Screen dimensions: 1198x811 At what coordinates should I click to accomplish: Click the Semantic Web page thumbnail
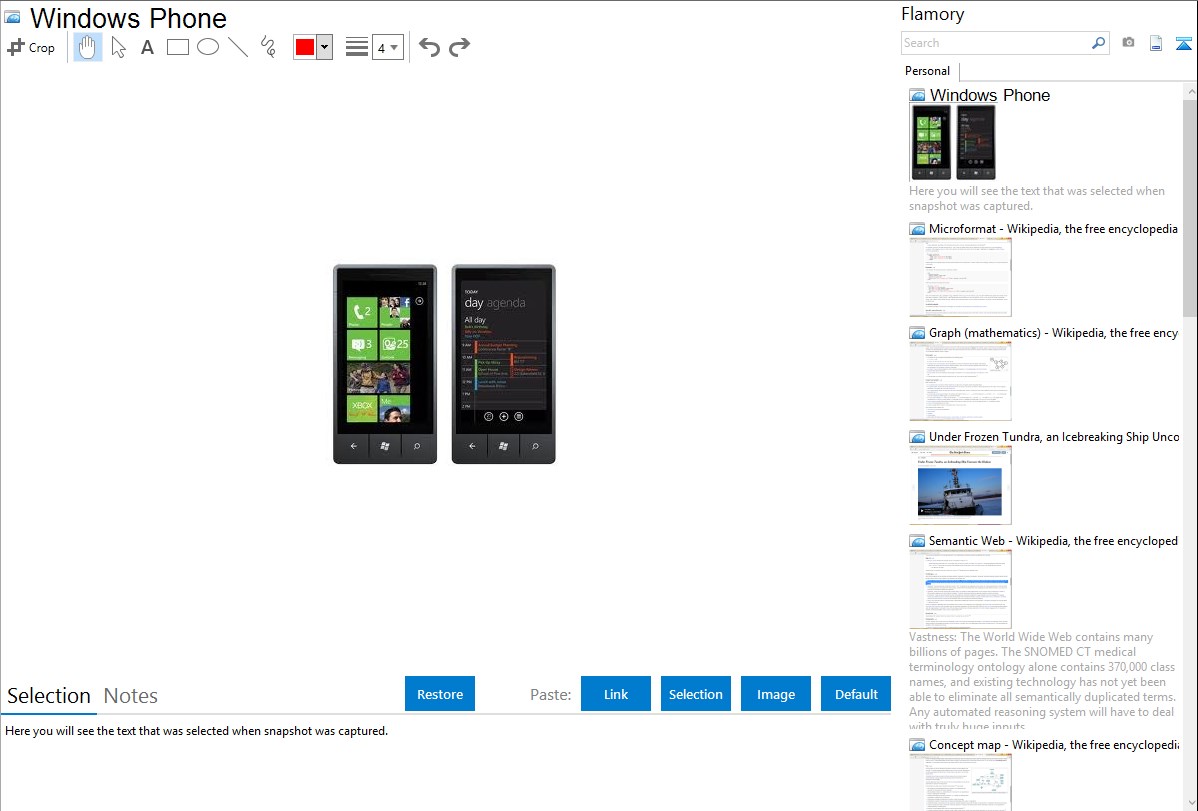pyautogui.click(x=960, y=589)
